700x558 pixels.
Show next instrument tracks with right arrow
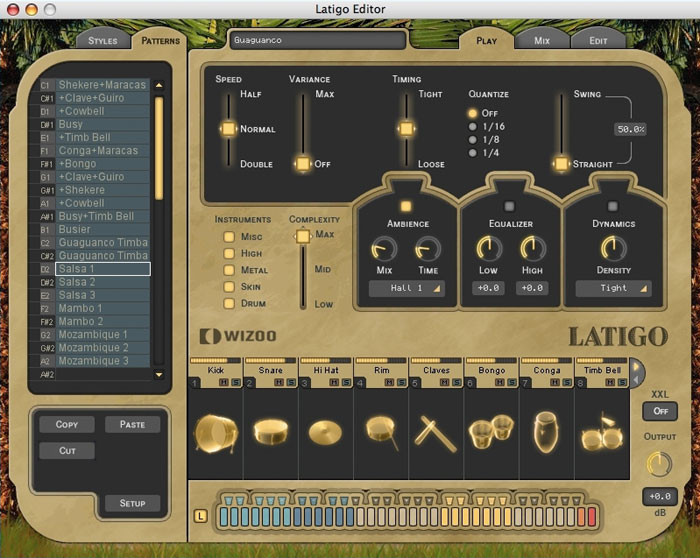[x=637, y=367]
